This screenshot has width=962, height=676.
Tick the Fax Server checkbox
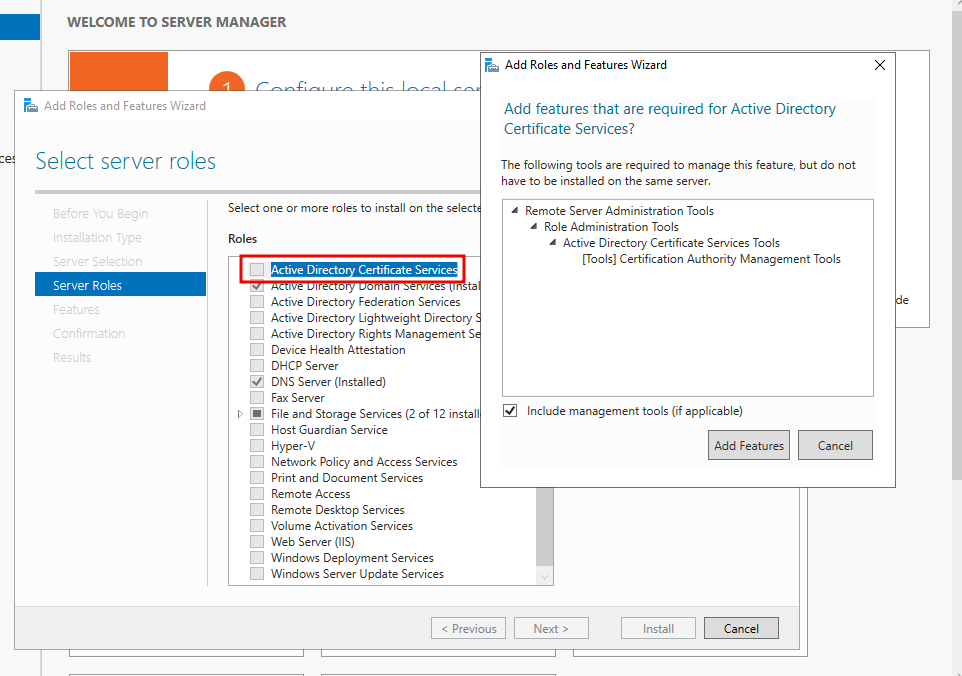click(x=257, y=398)
